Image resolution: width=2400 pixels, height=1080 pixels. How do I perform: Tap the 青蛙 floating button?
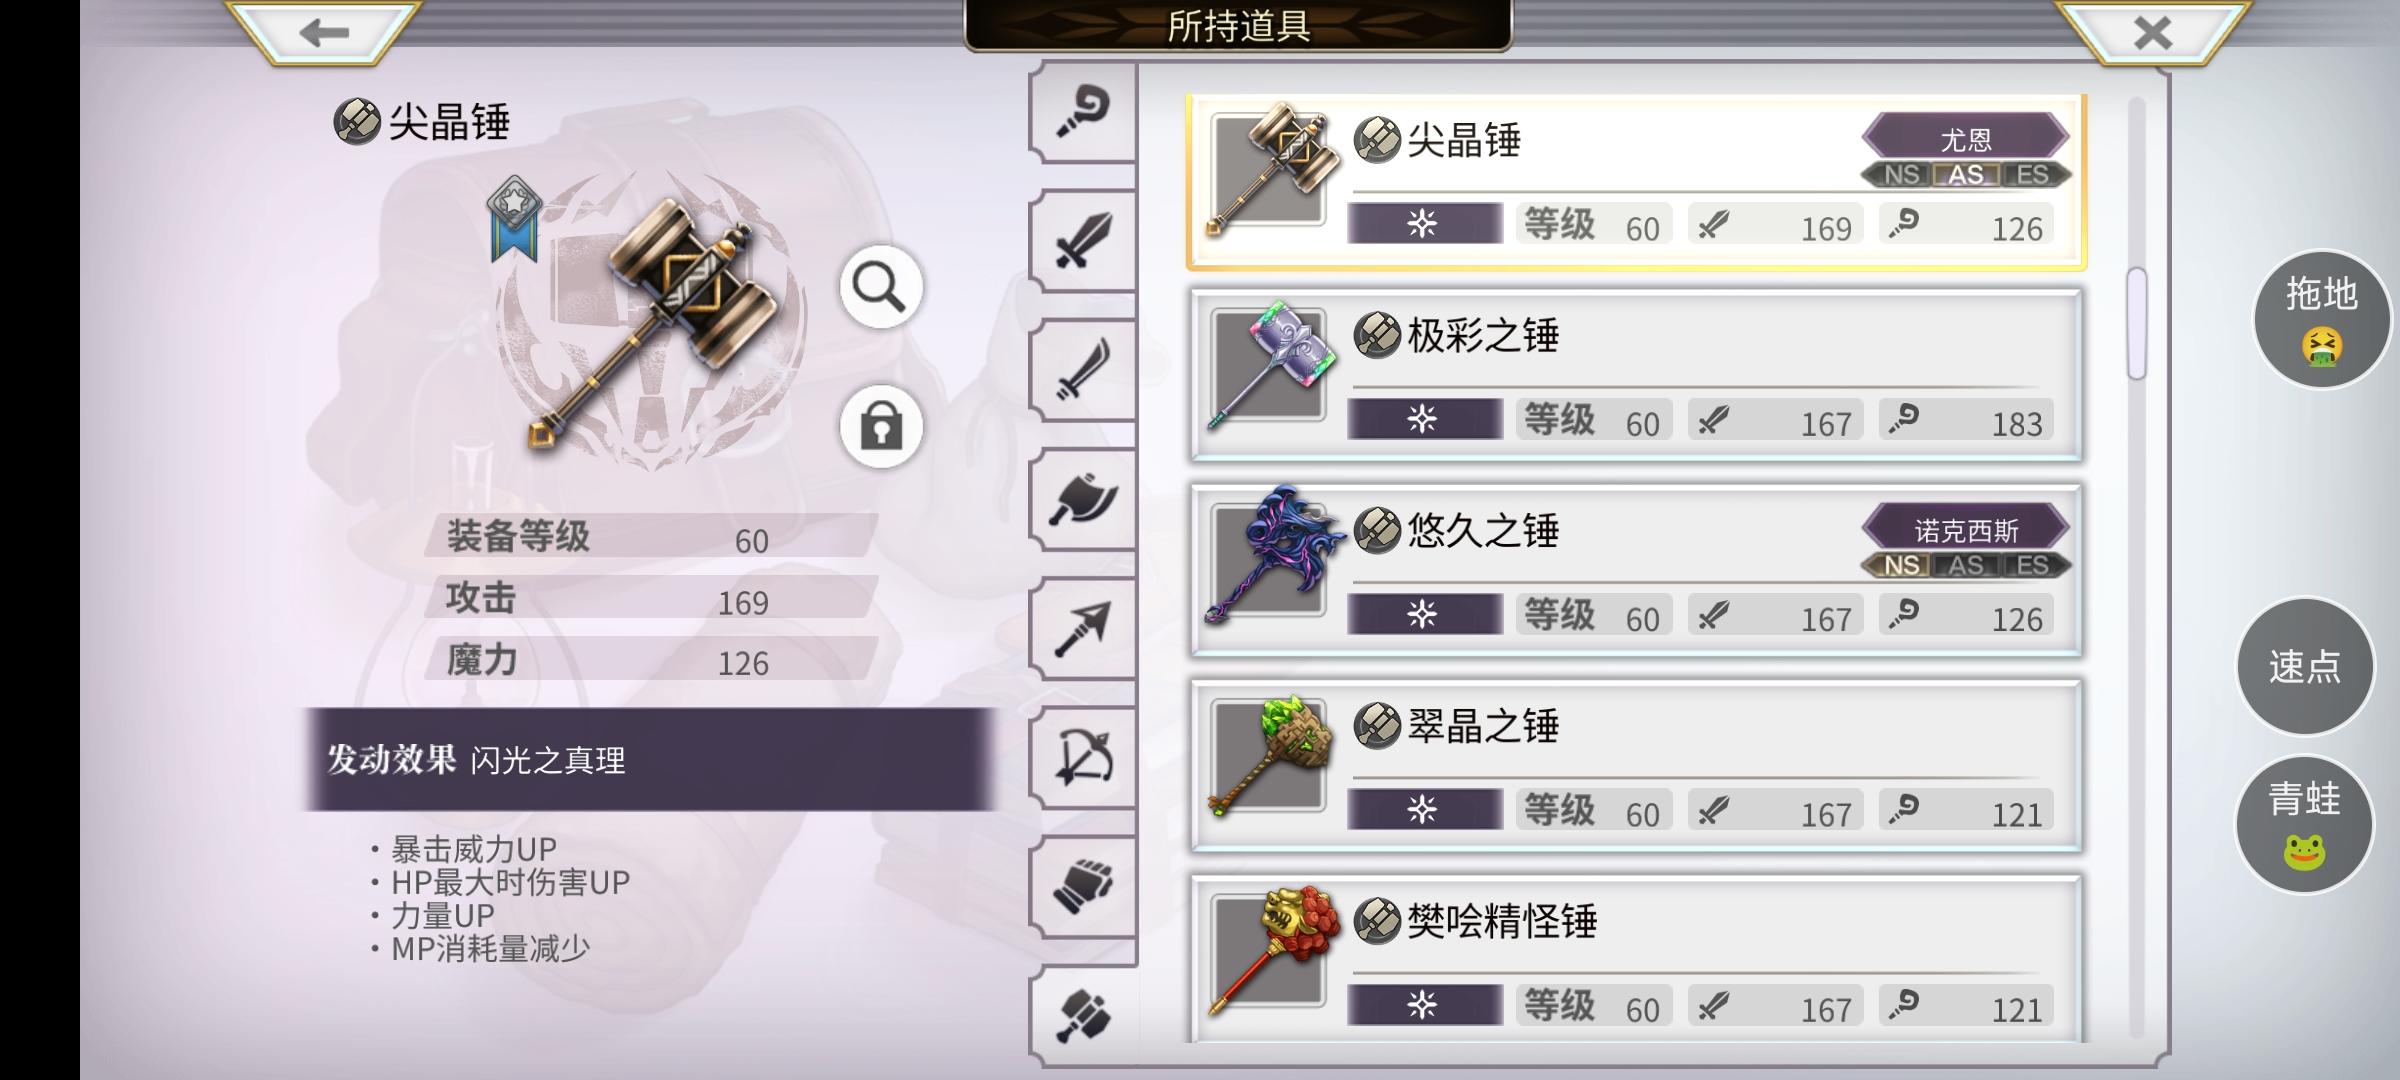2305,823
